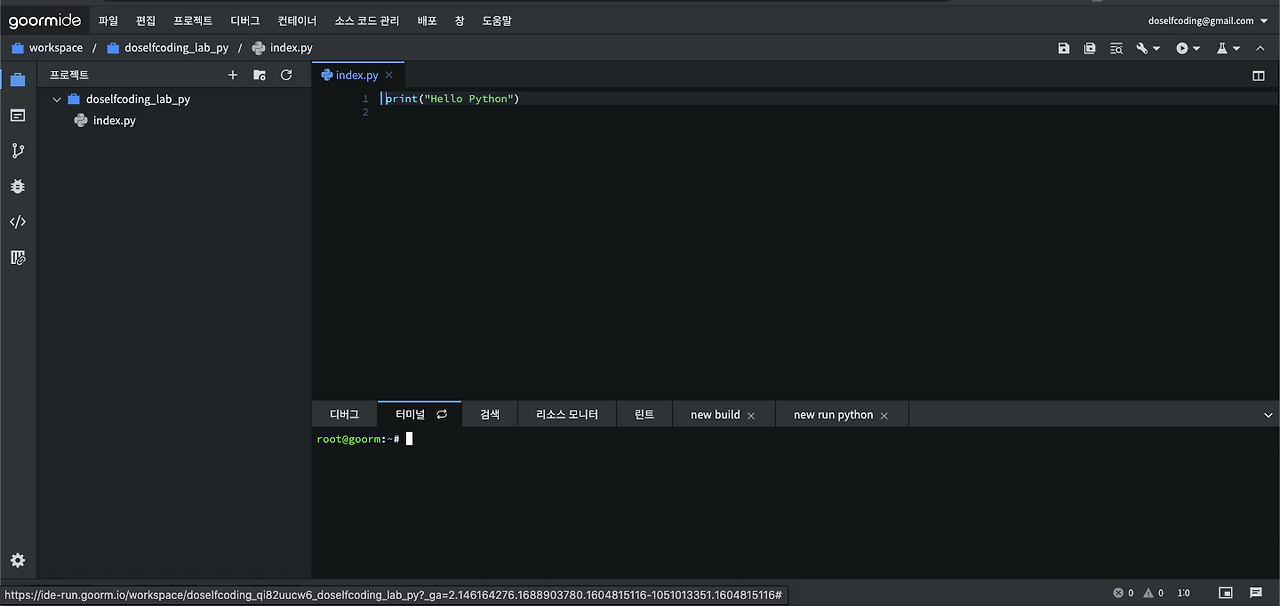Open the source control branch icon in sidebar
Image resolution: width=1280 pixels, height=606 pixels.
17,151
